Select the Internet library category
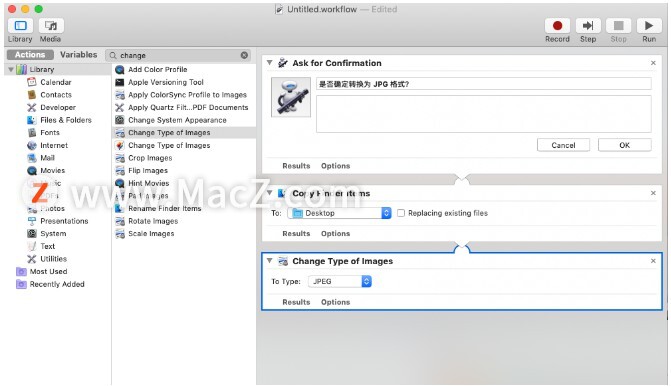Viewport: 671px width, 386px height. coord(53,145)
